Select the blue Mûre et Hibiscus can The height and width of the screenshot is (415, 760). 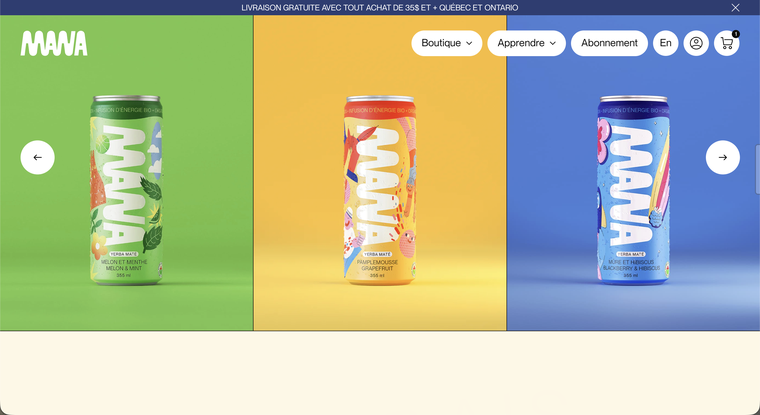pos(633,190)
